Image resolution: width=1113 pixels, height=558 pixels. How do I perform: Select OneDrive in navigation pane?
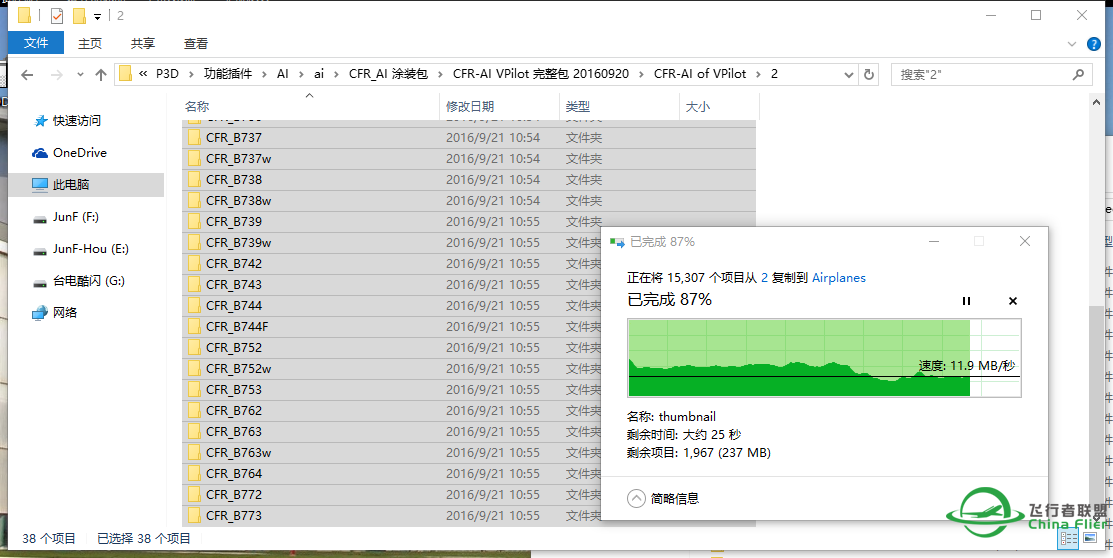point(80,153)
